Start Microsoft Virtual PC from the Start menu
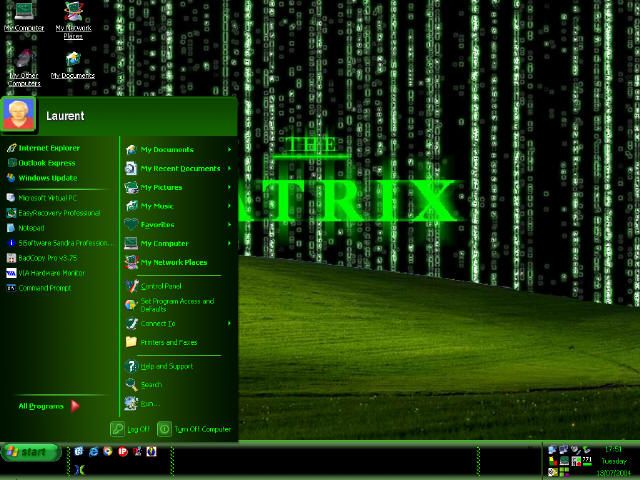640x480 pixels. point(42,198)
